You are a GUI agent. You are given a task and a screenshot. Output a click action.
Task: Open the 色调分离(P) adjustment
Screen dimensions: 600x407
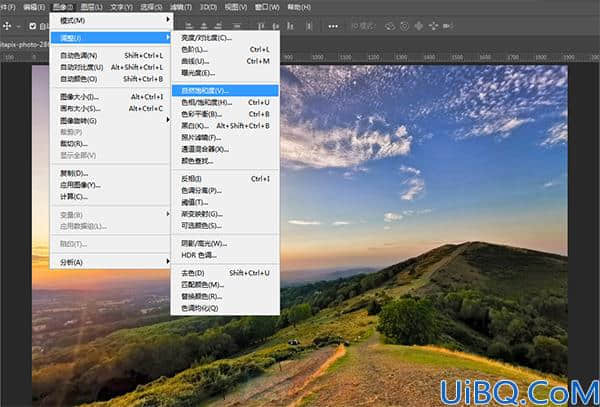tap(225, 190)
